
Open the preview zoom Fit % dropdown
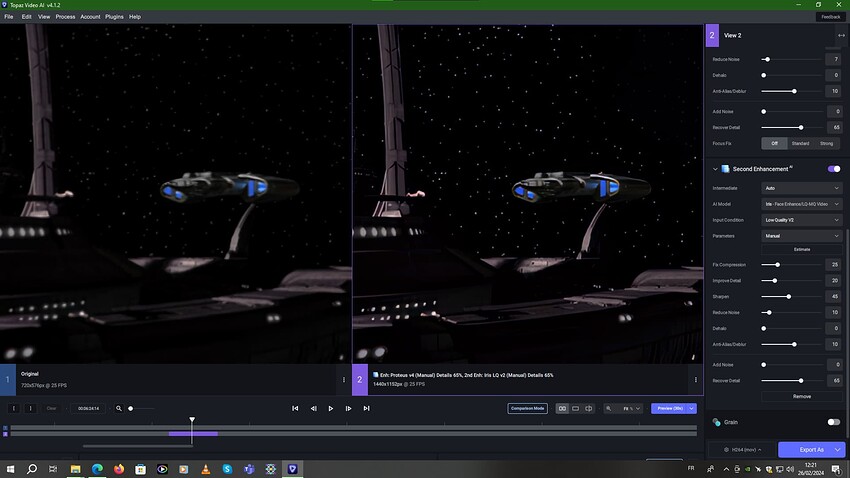tap(631, 408)
